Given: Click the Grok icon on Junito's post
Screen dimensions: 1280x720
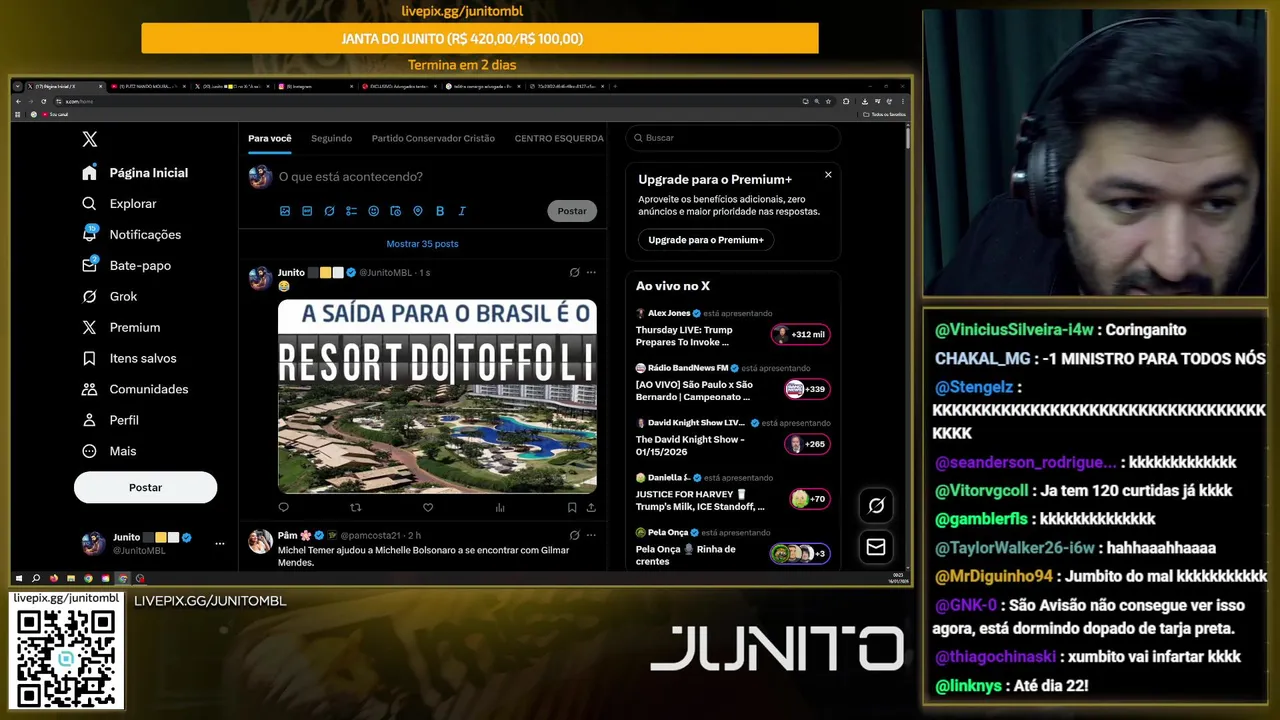Looking at the screenshot, I should point(574,272).
